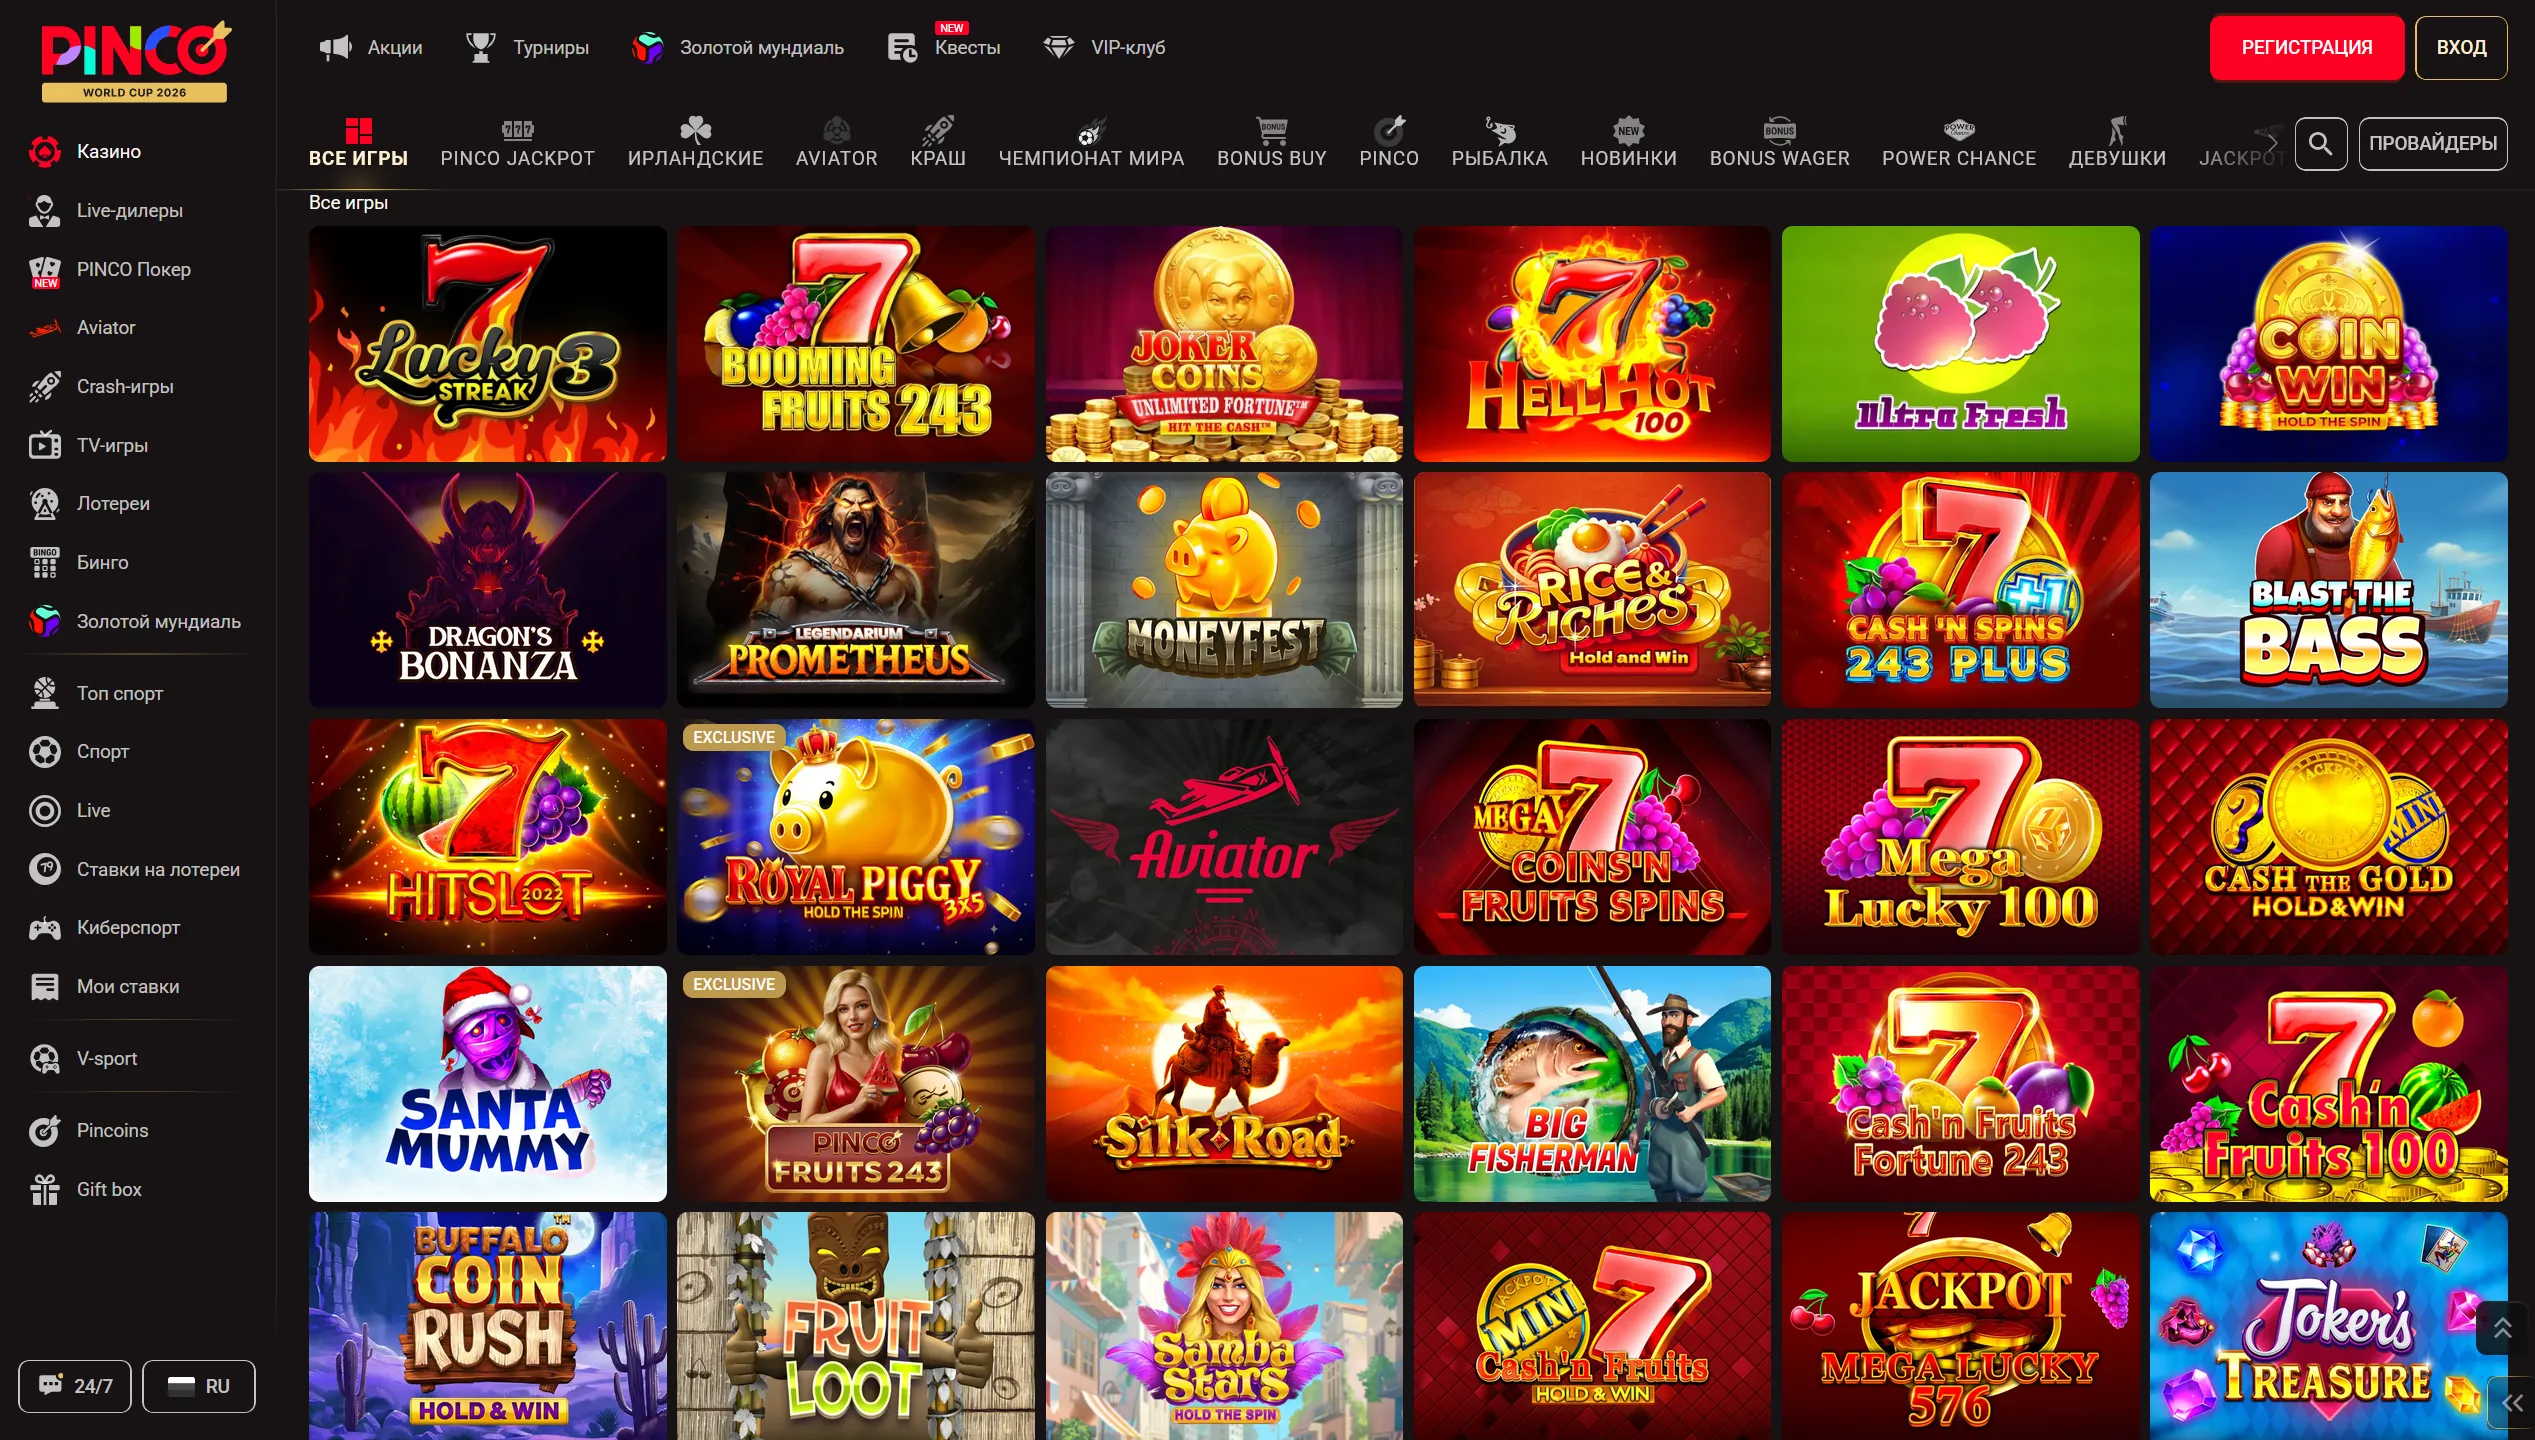Click the megaphone icon beside Акции
Image resolution: width=2535 pixels, height=1440 pixels.
click(x=335, y=47)
